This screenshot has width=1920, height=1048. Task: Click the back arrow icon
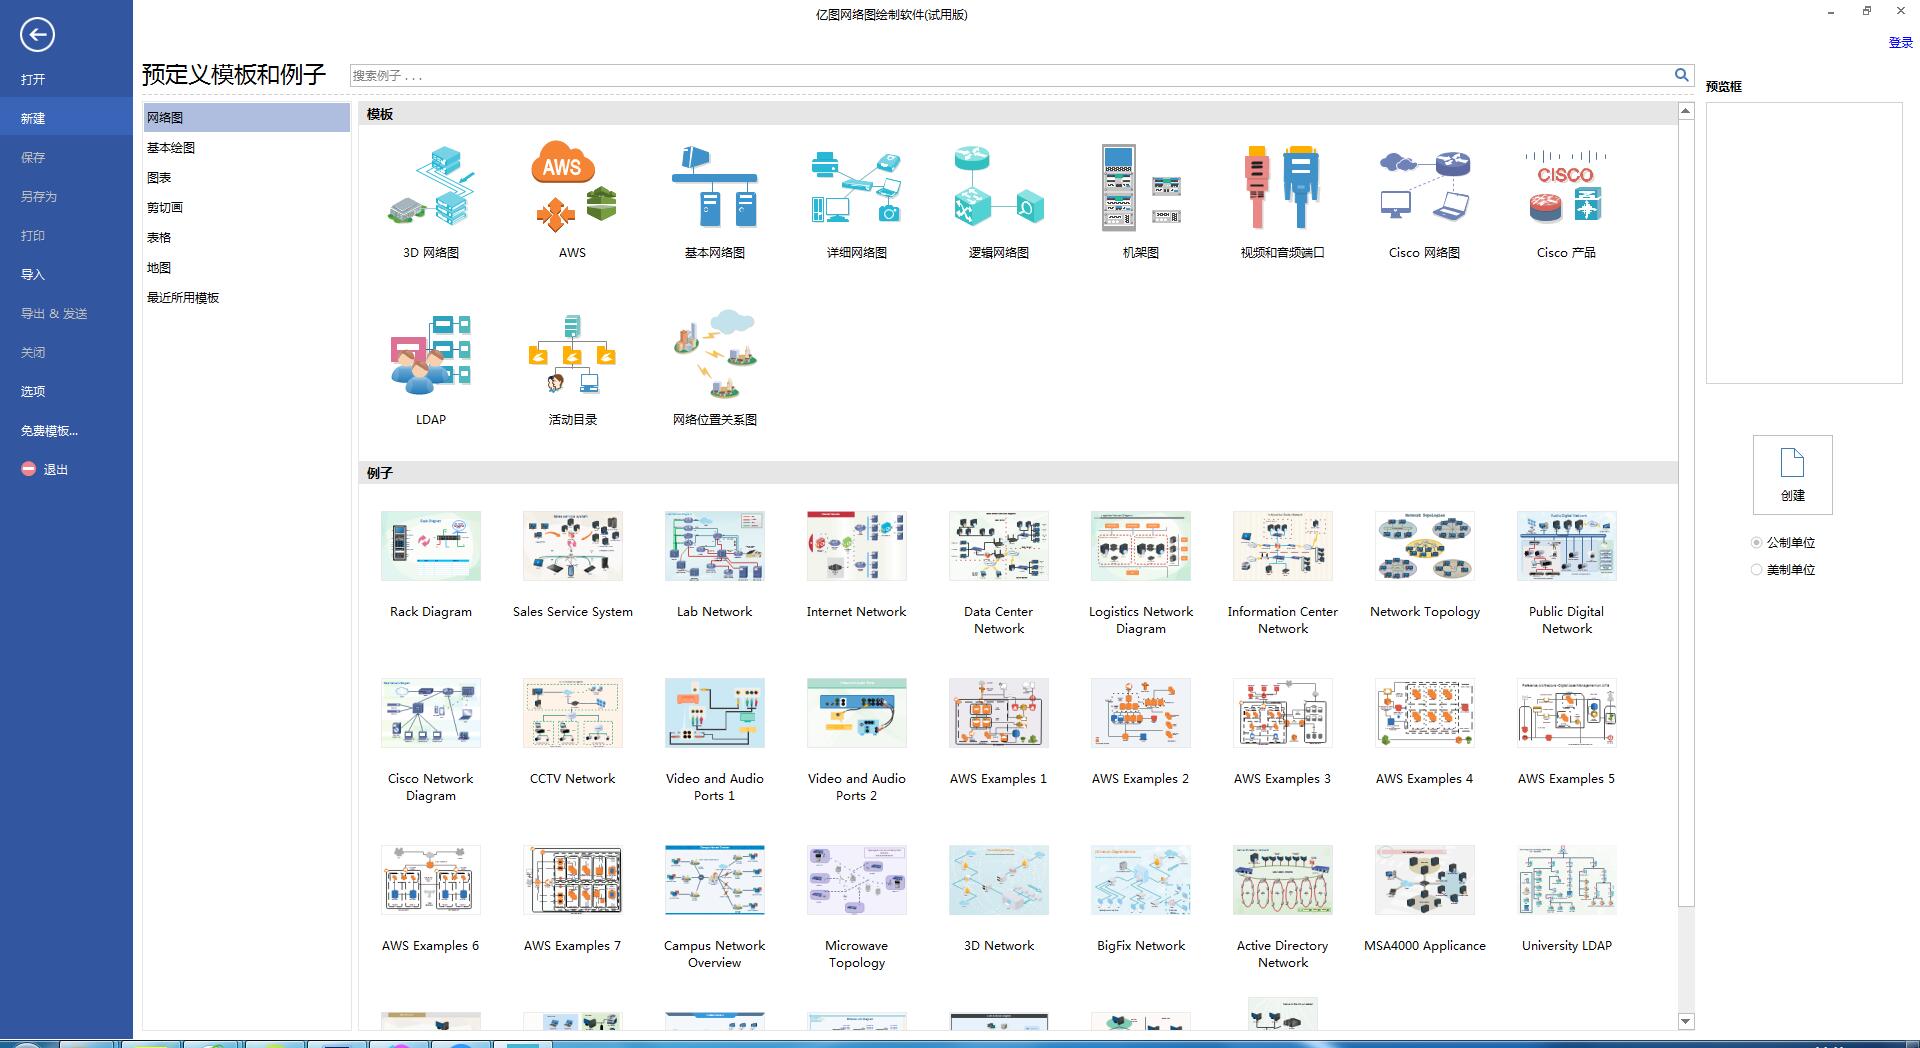pos(37,35)
